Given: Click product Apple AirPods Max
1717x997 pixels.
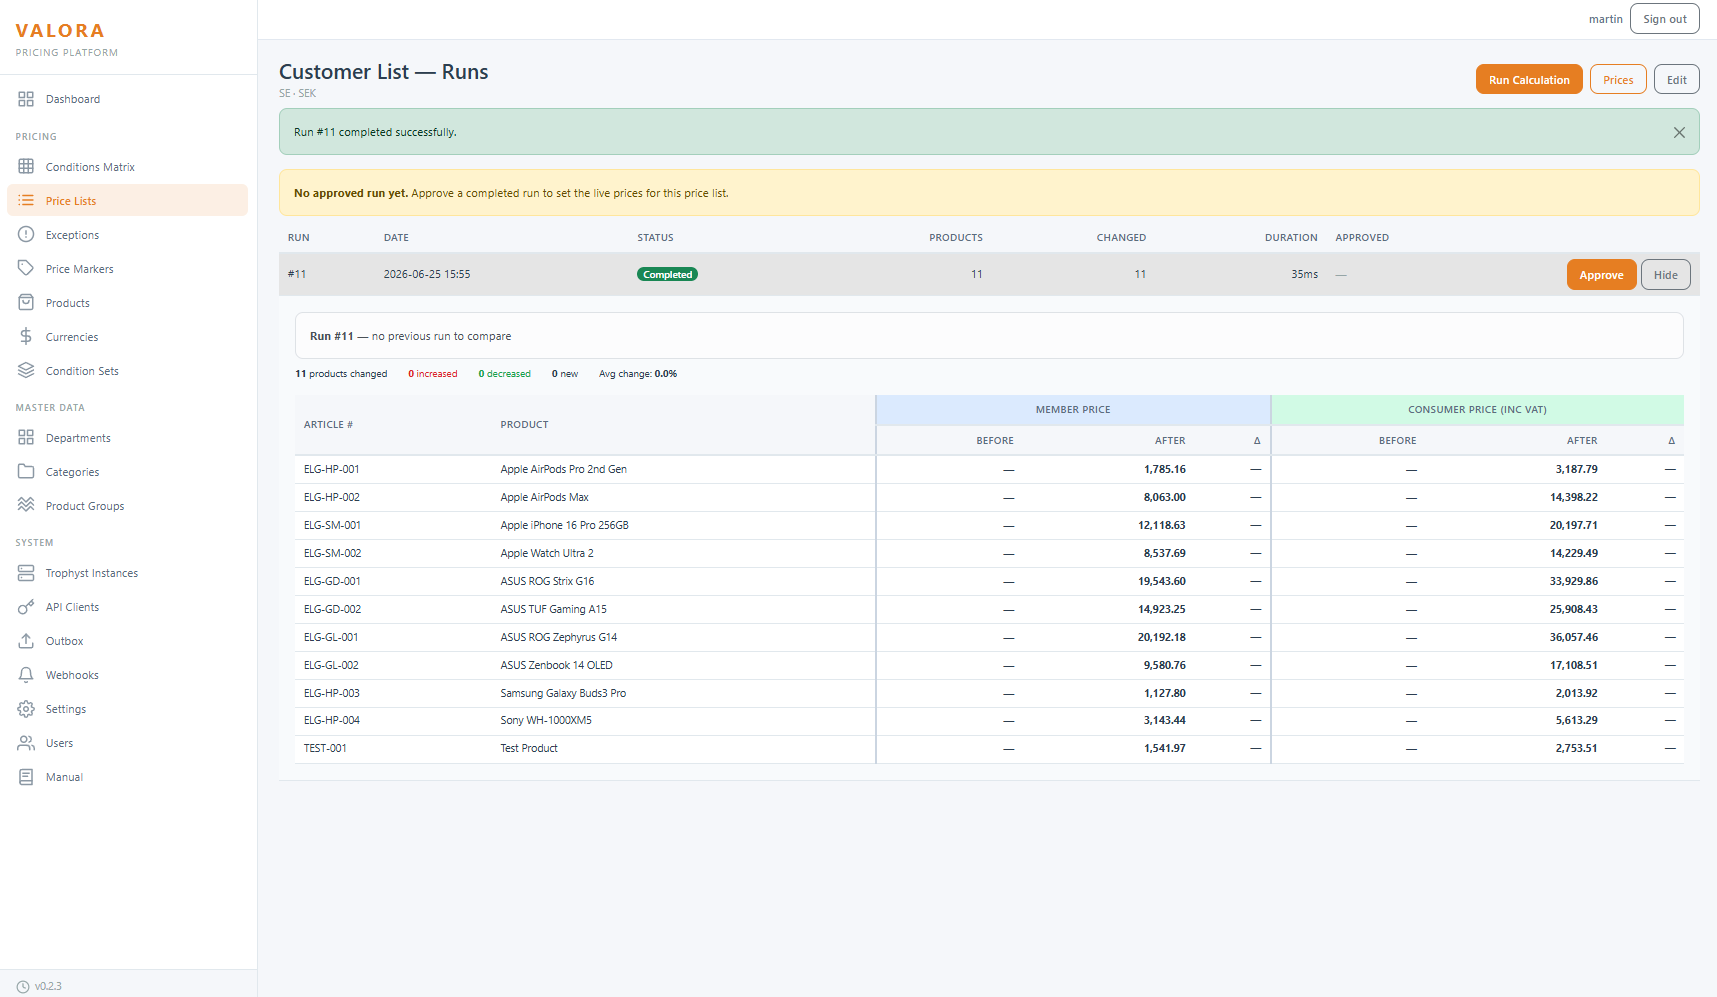Looking at the screenshot, I should point(545,497).
